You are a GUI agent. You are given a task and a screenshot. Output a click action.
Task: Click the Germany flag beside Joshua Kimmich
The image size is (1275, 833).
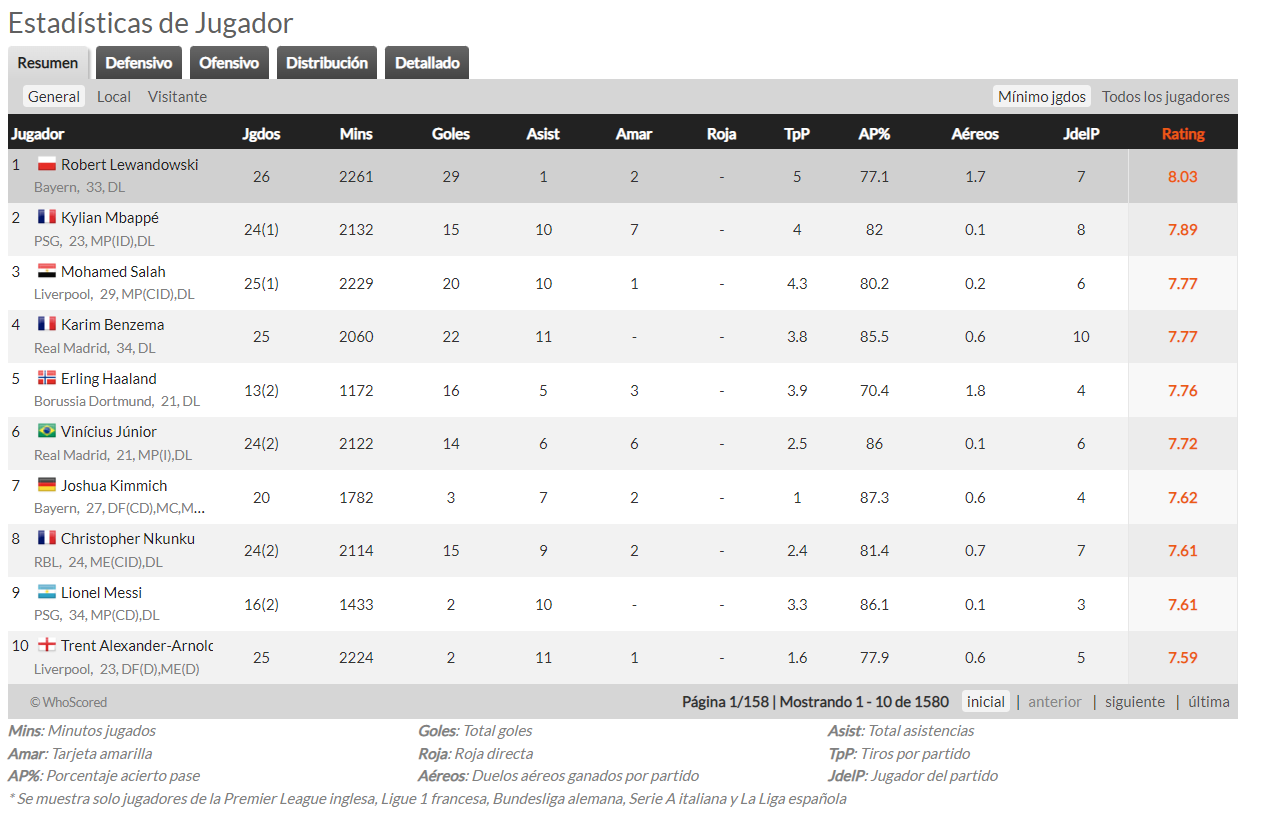pyautogui.click(x=46, y=485)
